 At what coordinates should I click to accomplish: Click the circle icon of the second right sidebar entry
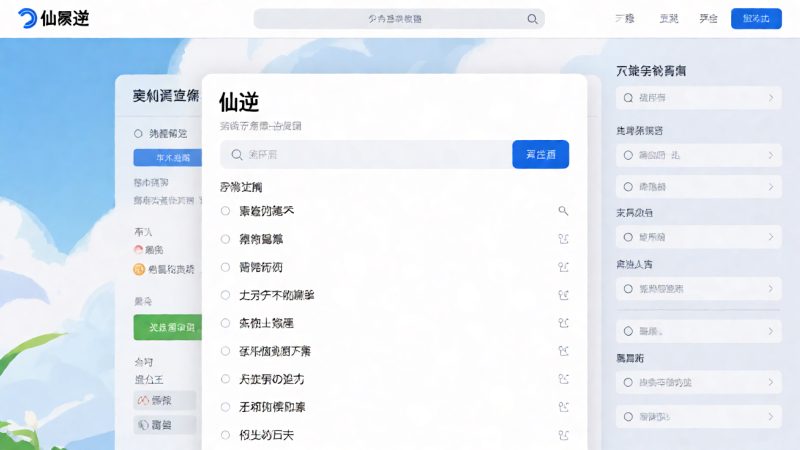[628, 155]
